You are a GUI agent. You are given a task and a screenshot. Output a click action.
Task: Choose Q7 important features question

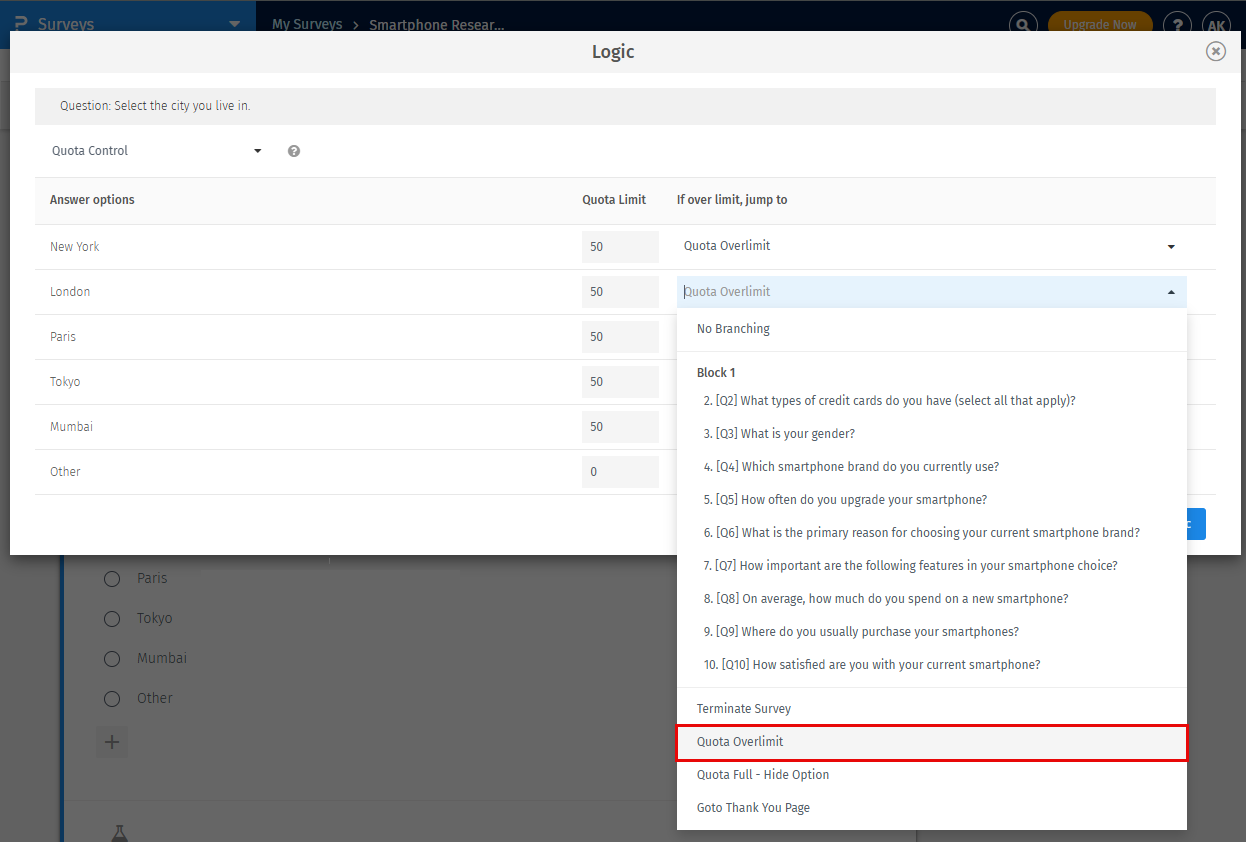point(932,566)
